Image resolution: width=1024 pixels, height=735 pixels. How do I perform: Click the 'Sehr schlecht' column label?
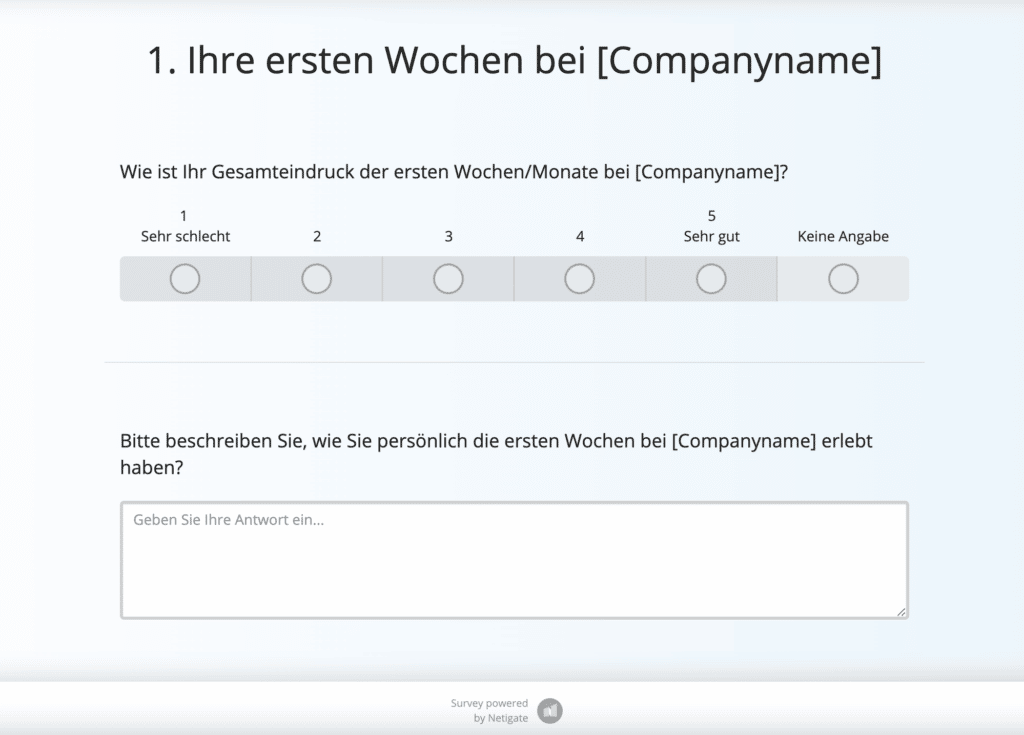coord(184,236)
